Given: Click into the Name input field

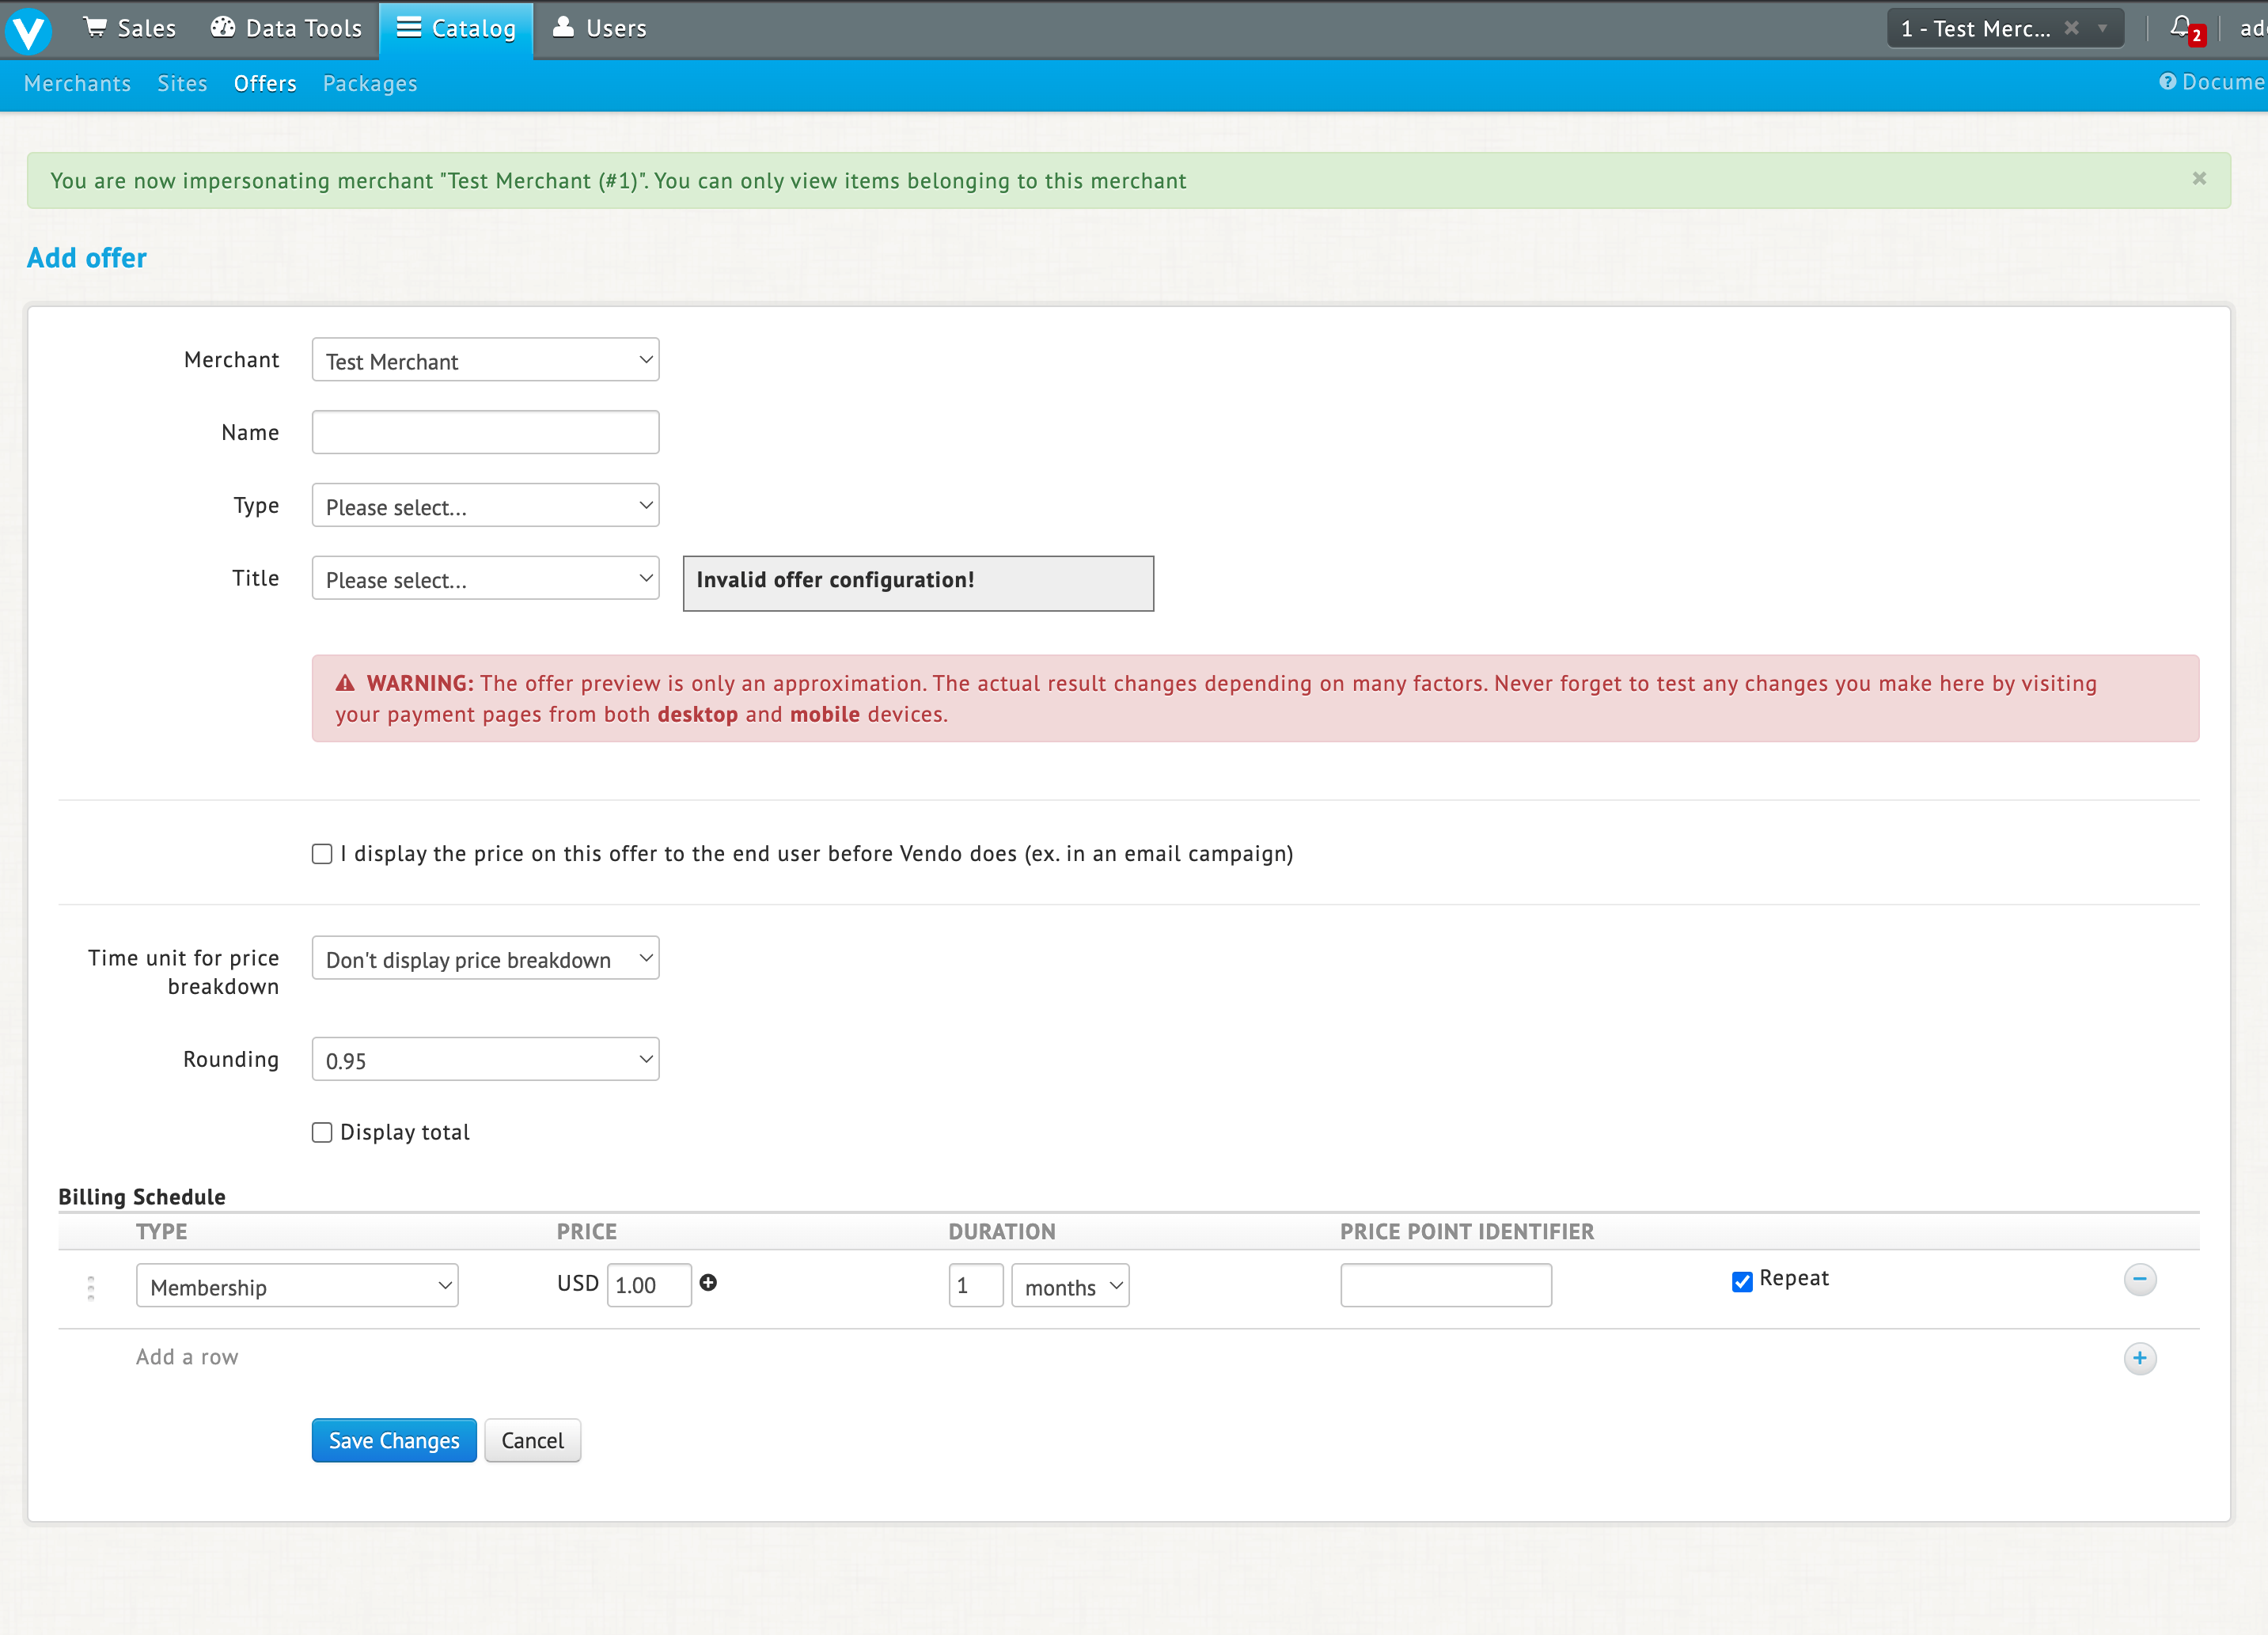Looking at the screenshot, I should (485, 433).
